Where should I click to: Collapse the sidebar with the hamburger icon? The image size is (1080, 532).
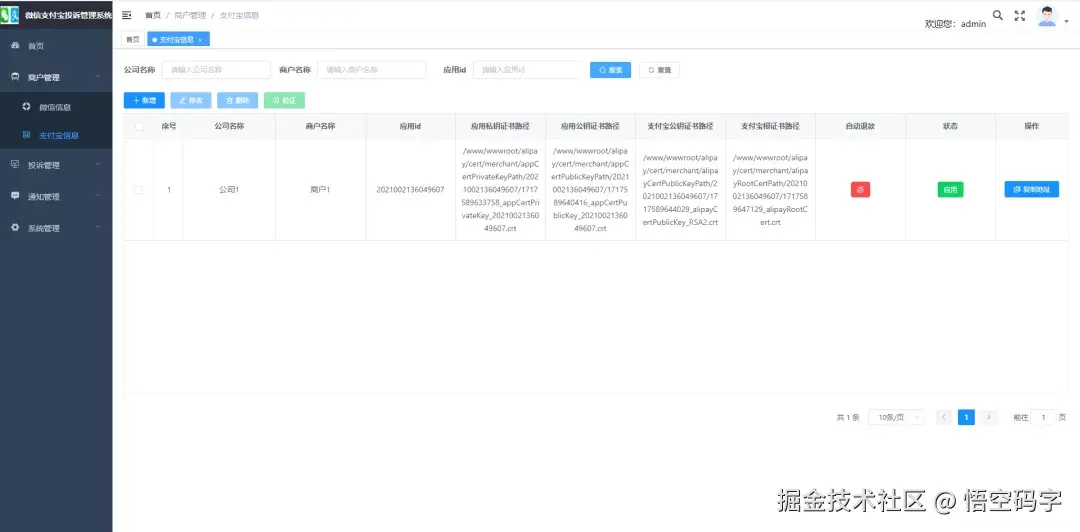click(127, 15)
